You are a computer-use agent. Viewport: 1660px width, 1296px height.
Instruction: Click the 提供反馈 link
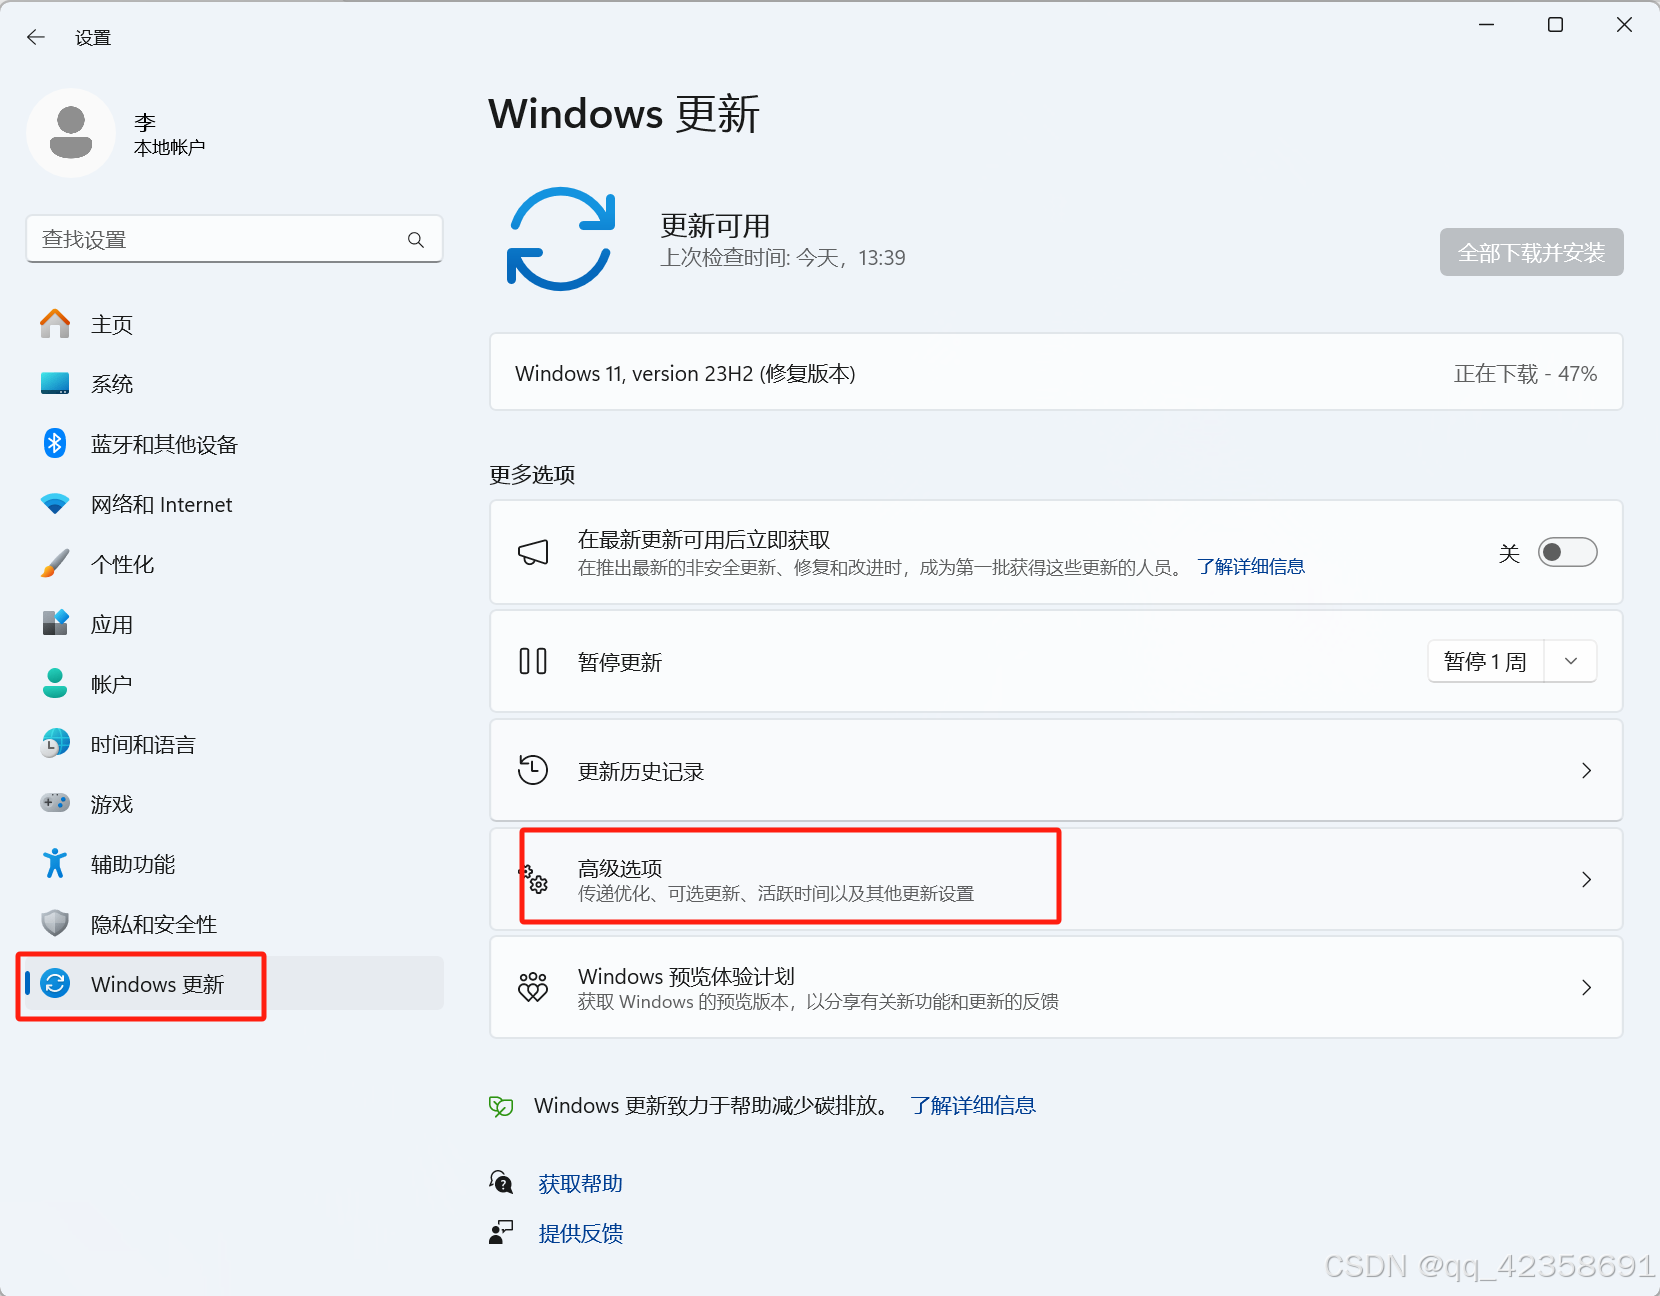click(581, 1233)
